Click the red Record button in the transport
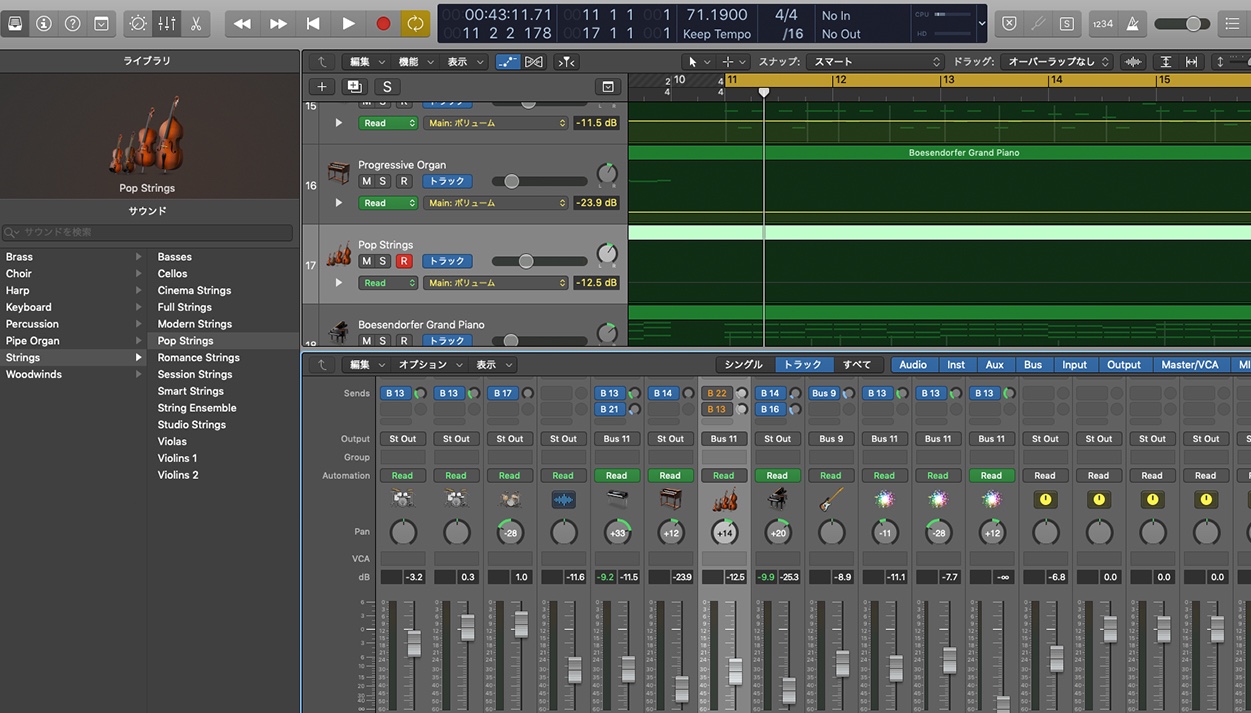This screenshot has height=713, width=1251. (x=383, y=23)
